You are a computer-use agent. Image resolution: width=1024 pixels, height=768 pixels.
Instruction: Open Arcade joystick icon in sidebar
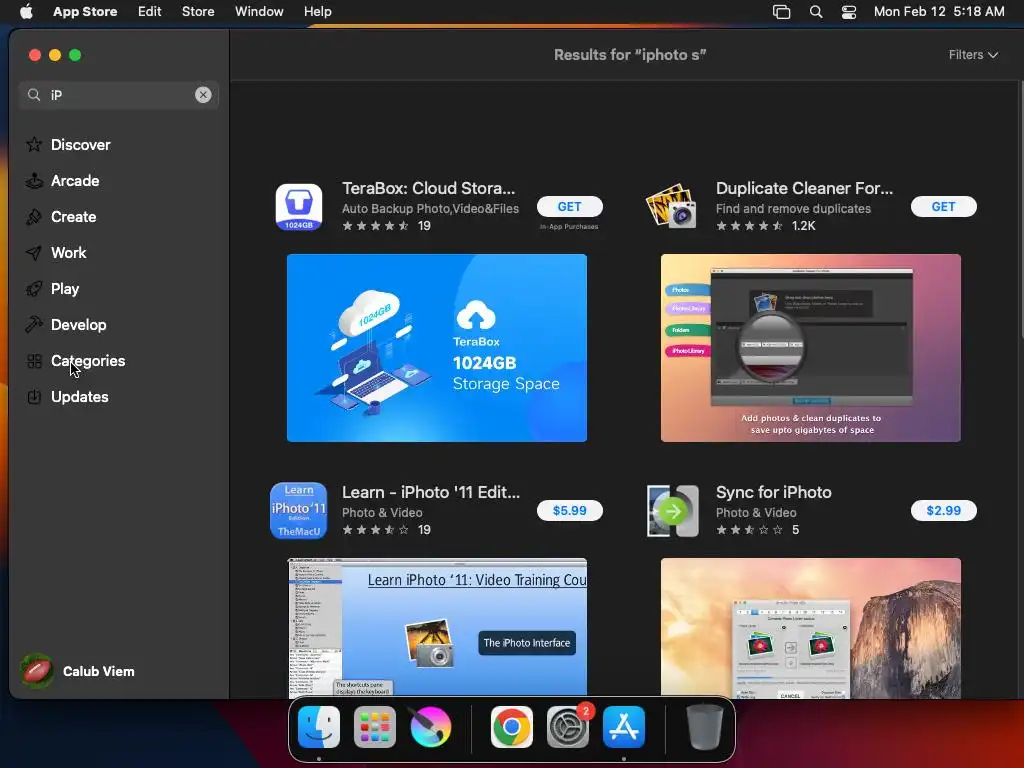pyautogui.click(x=34, y=180)
